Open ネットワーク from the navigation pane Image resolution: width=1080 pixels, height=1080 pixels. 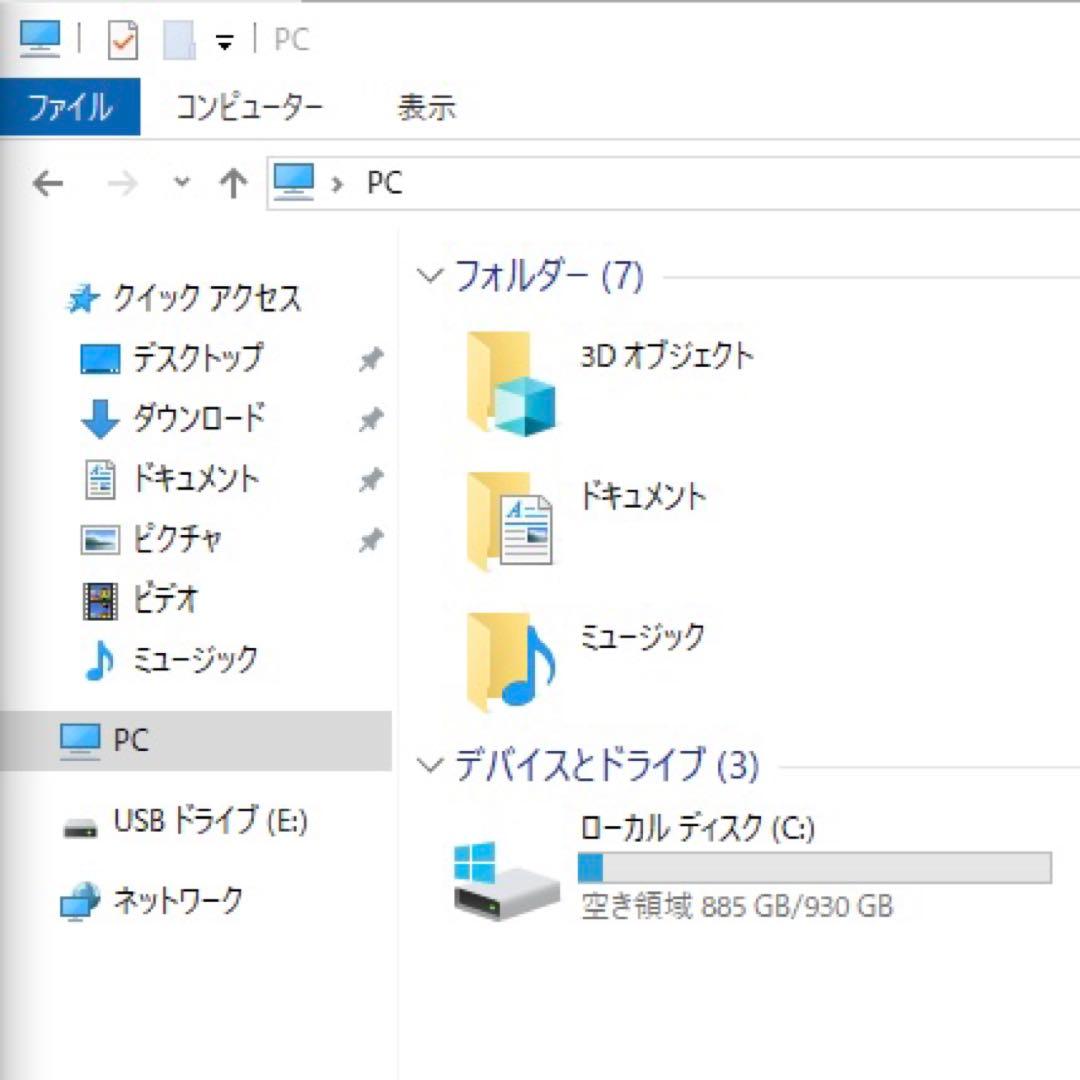[175, 900]
